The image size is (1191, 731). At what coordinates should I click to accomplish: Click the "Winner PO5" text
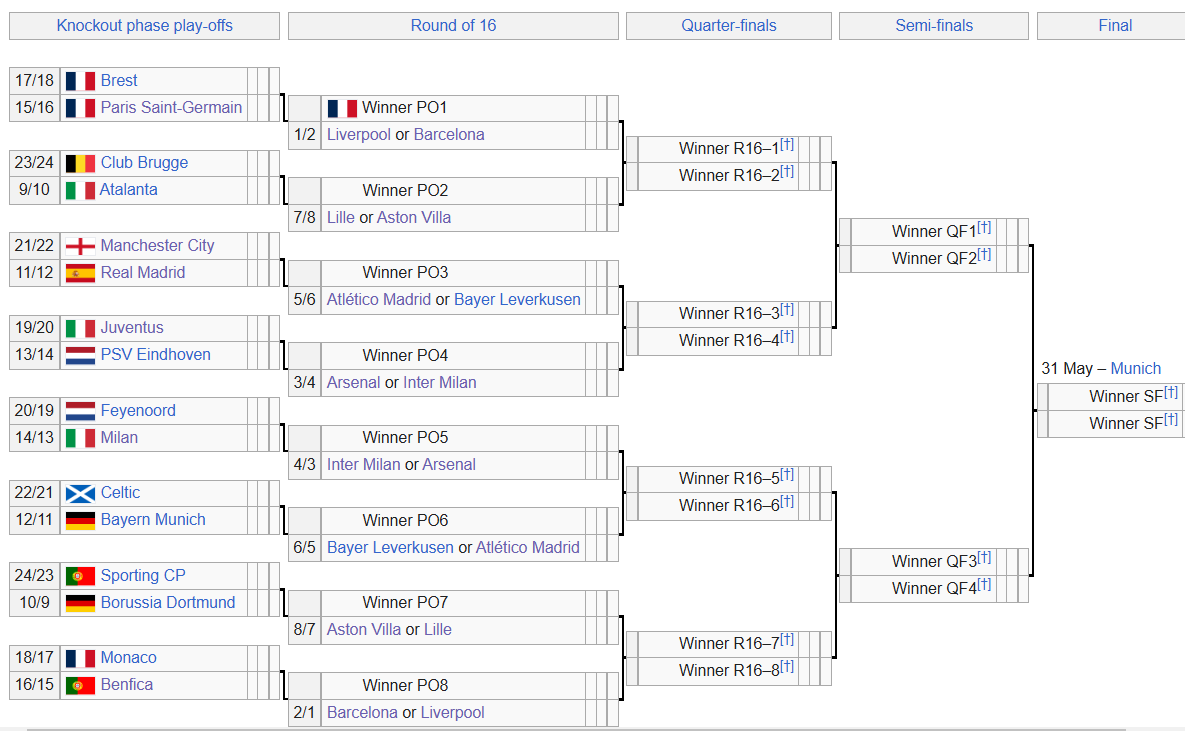click(405, 438)
